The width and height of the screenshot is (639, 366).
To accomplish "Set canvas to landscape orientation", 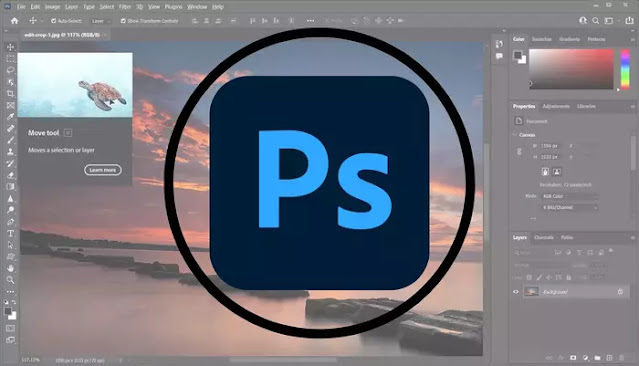I will pyautogui.click(x=557, y=172).
